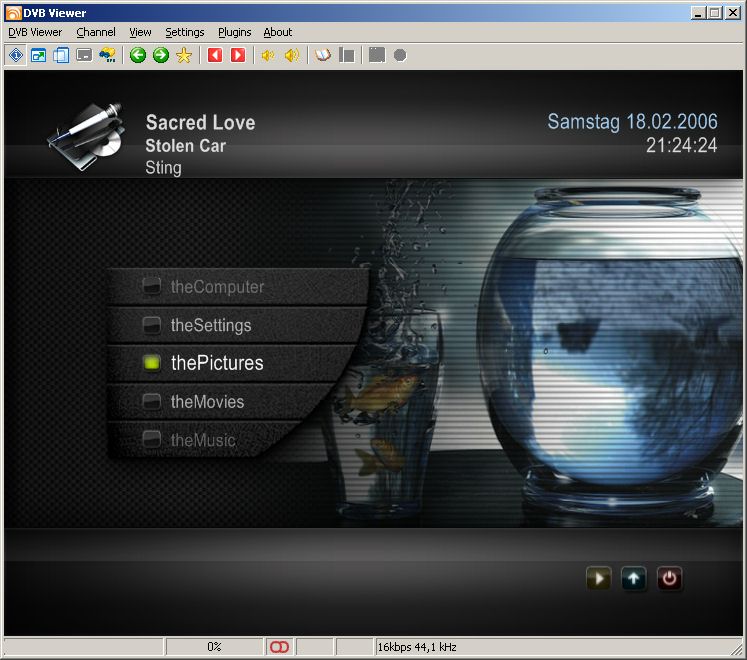Click the yellow star favourites icon
The width and height of the screenshot is (747, 660).
(x=184, y=55)
